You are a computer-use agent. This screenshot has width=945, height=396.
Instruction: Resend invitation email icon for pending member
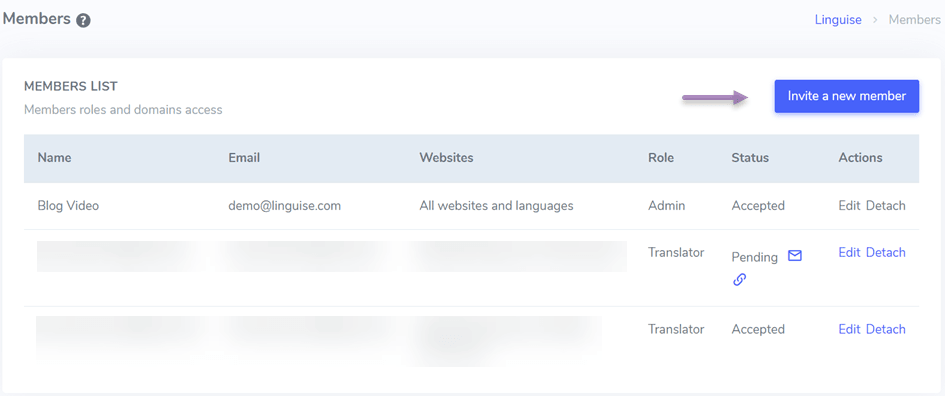[x=795, y=256]
